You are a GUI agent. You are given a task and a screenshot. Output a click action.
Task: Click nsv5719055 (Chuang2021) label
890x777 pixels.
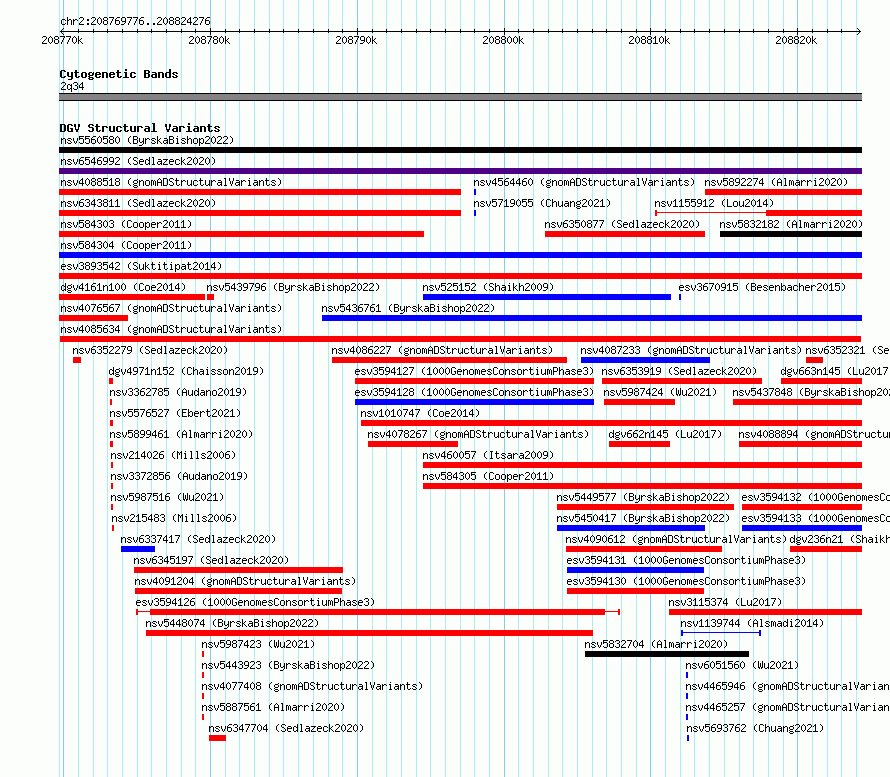click(542, 203)
